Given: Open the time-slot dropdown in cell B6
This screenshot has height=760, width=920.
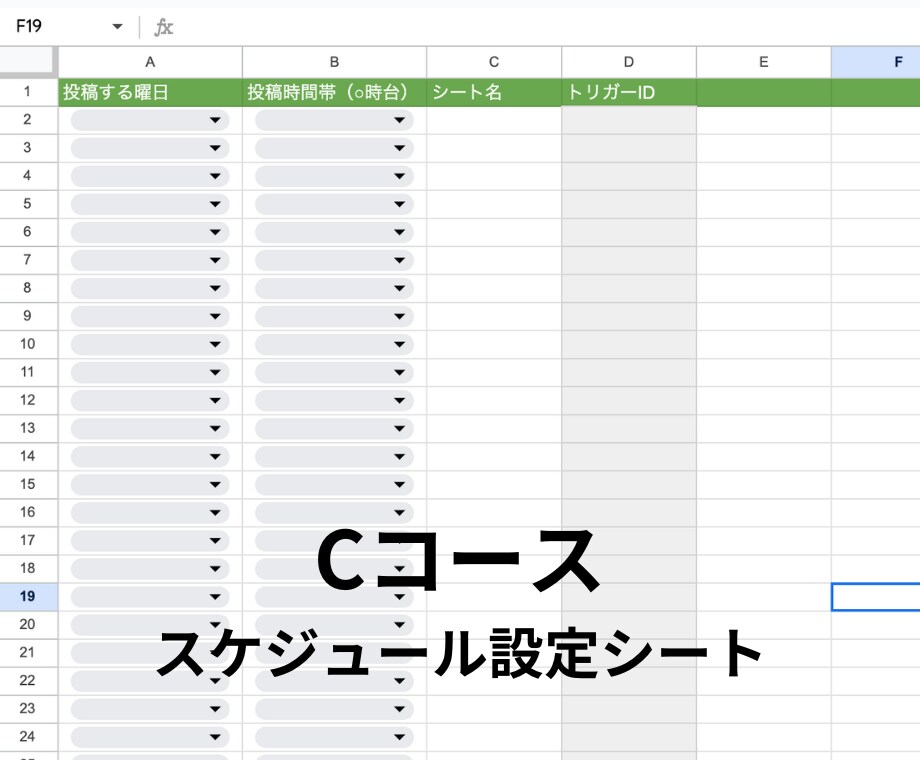Looking at the screenshot, I should pos(400,232).
